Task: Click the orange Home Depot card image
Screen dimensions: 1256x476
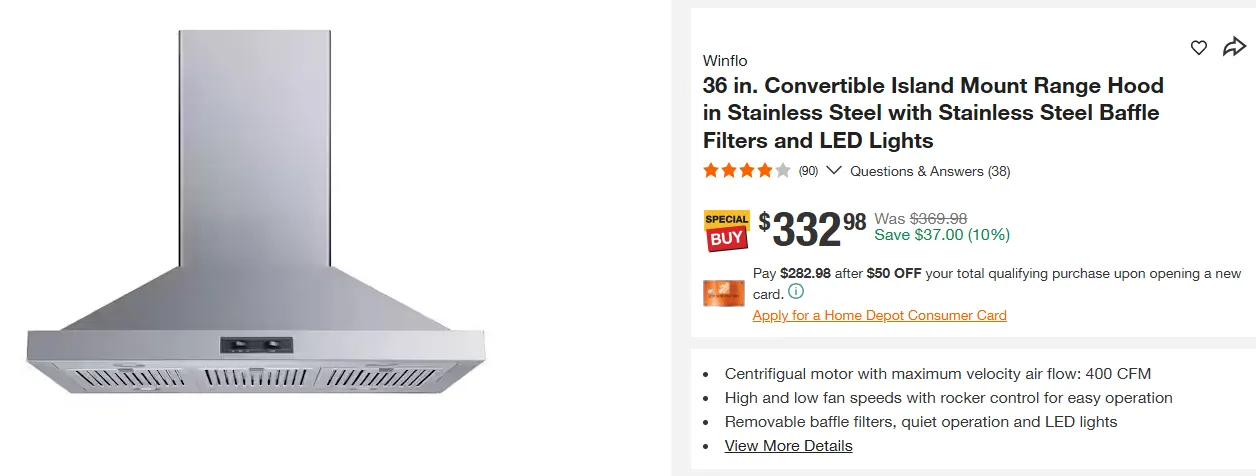Action: [x=724, y=293]
